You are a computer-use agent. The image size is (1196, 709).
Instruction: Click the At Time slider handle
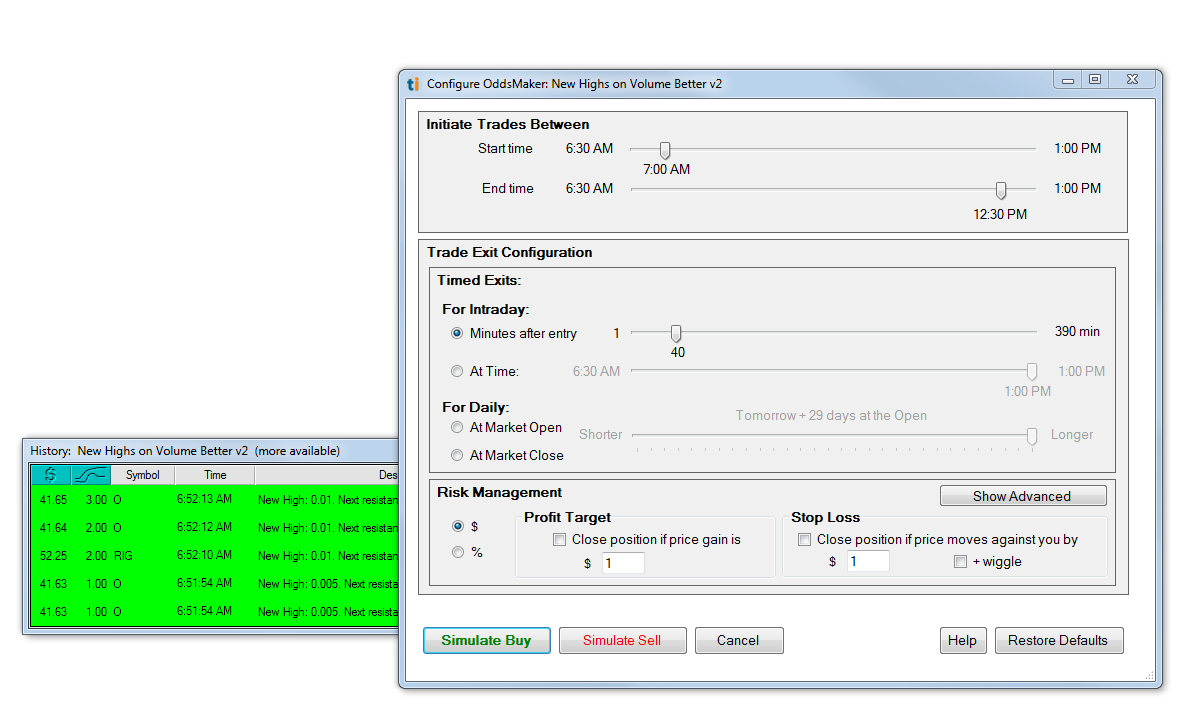(x=1032, y=371)
